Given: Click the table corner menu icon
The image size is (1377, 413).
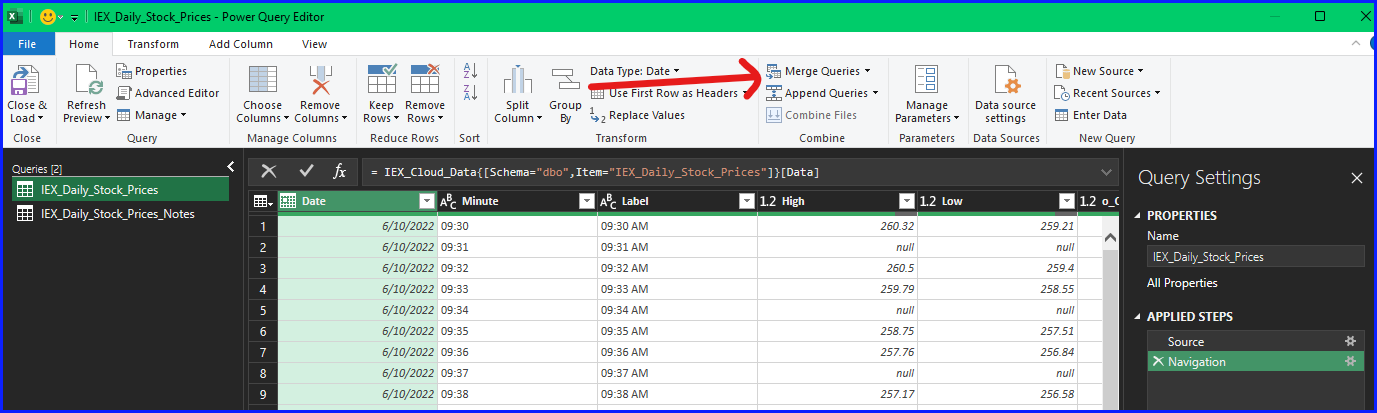Looking at the screenshot, I should (262, 201).
